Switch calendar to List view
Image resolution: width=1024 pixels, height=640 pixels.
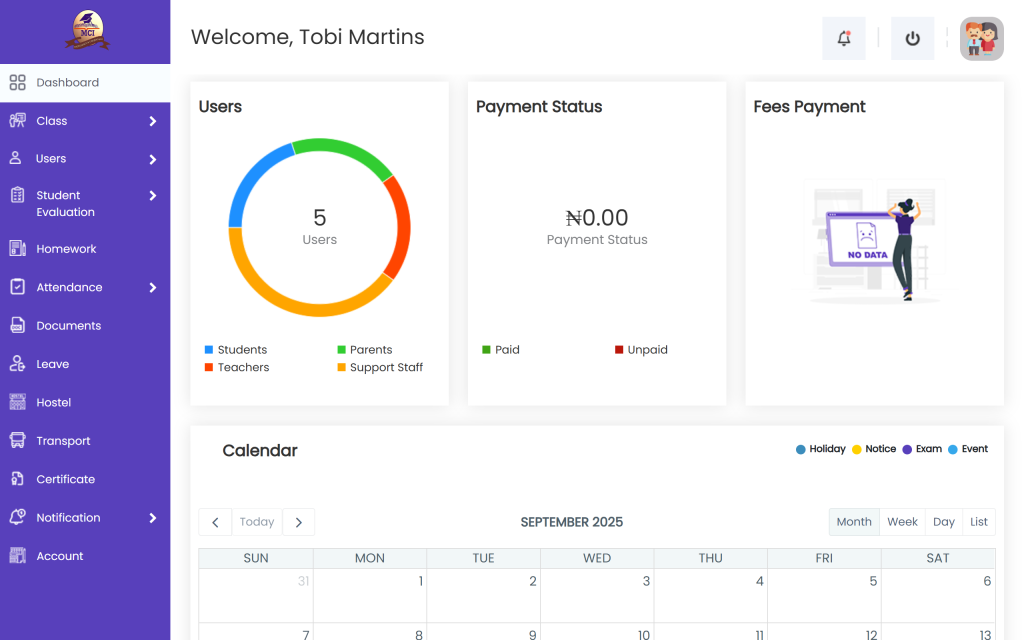click(x=978, y=522)
